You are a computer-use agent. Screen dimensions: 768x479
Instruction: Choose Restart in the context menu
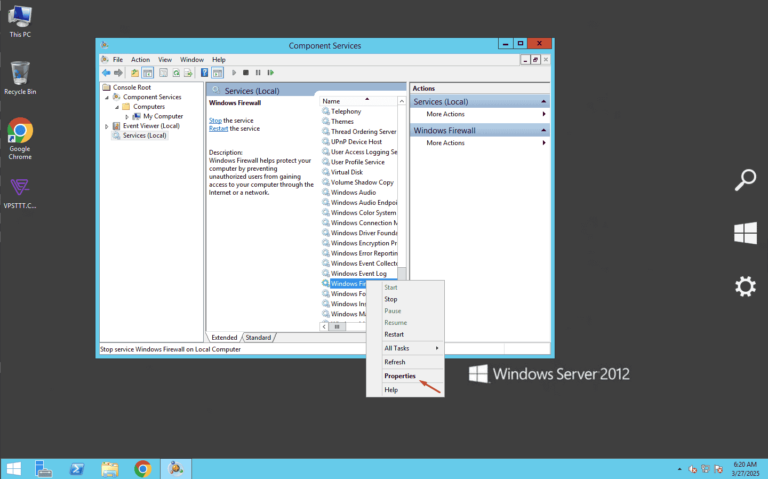(405, 335)
